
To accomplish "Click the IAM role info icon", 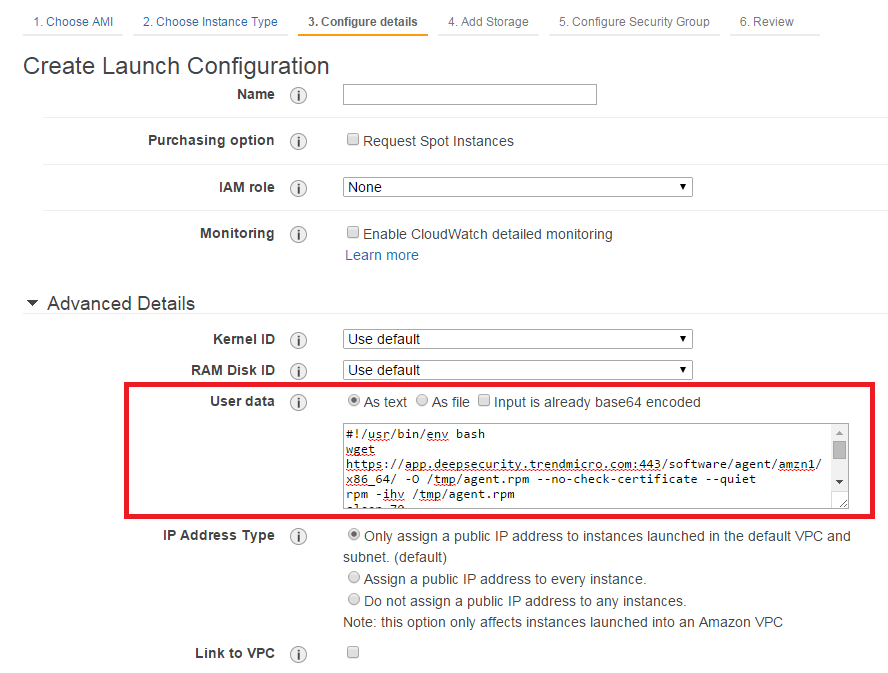I will pyautogui.click(x=298, y=187).
